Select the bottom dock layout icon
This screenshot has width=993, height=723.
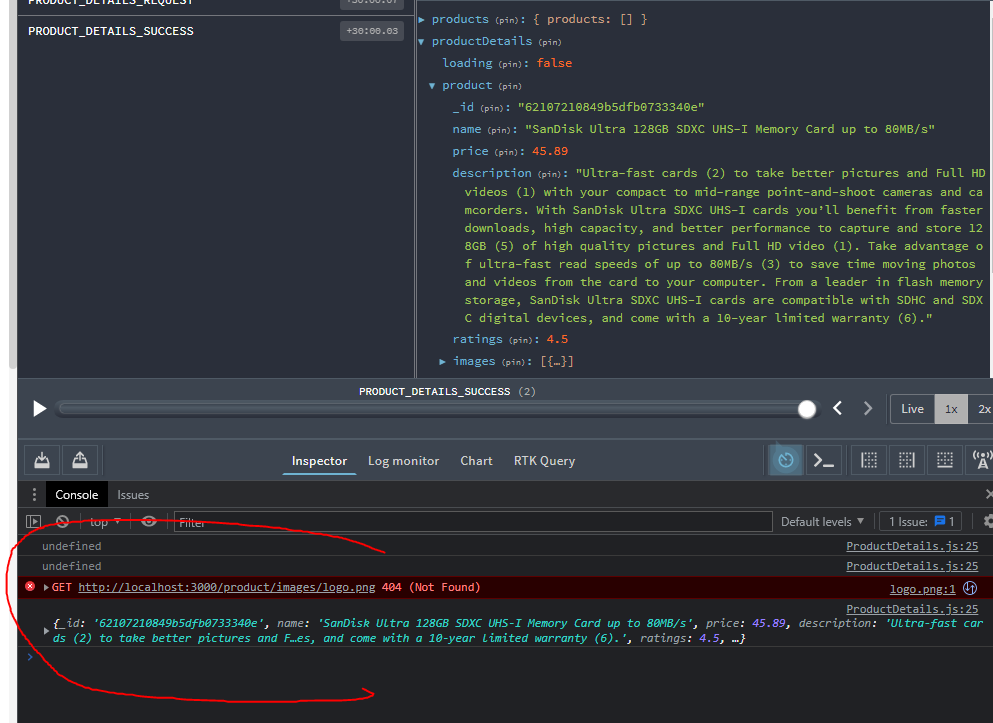(x=945, y=460)
